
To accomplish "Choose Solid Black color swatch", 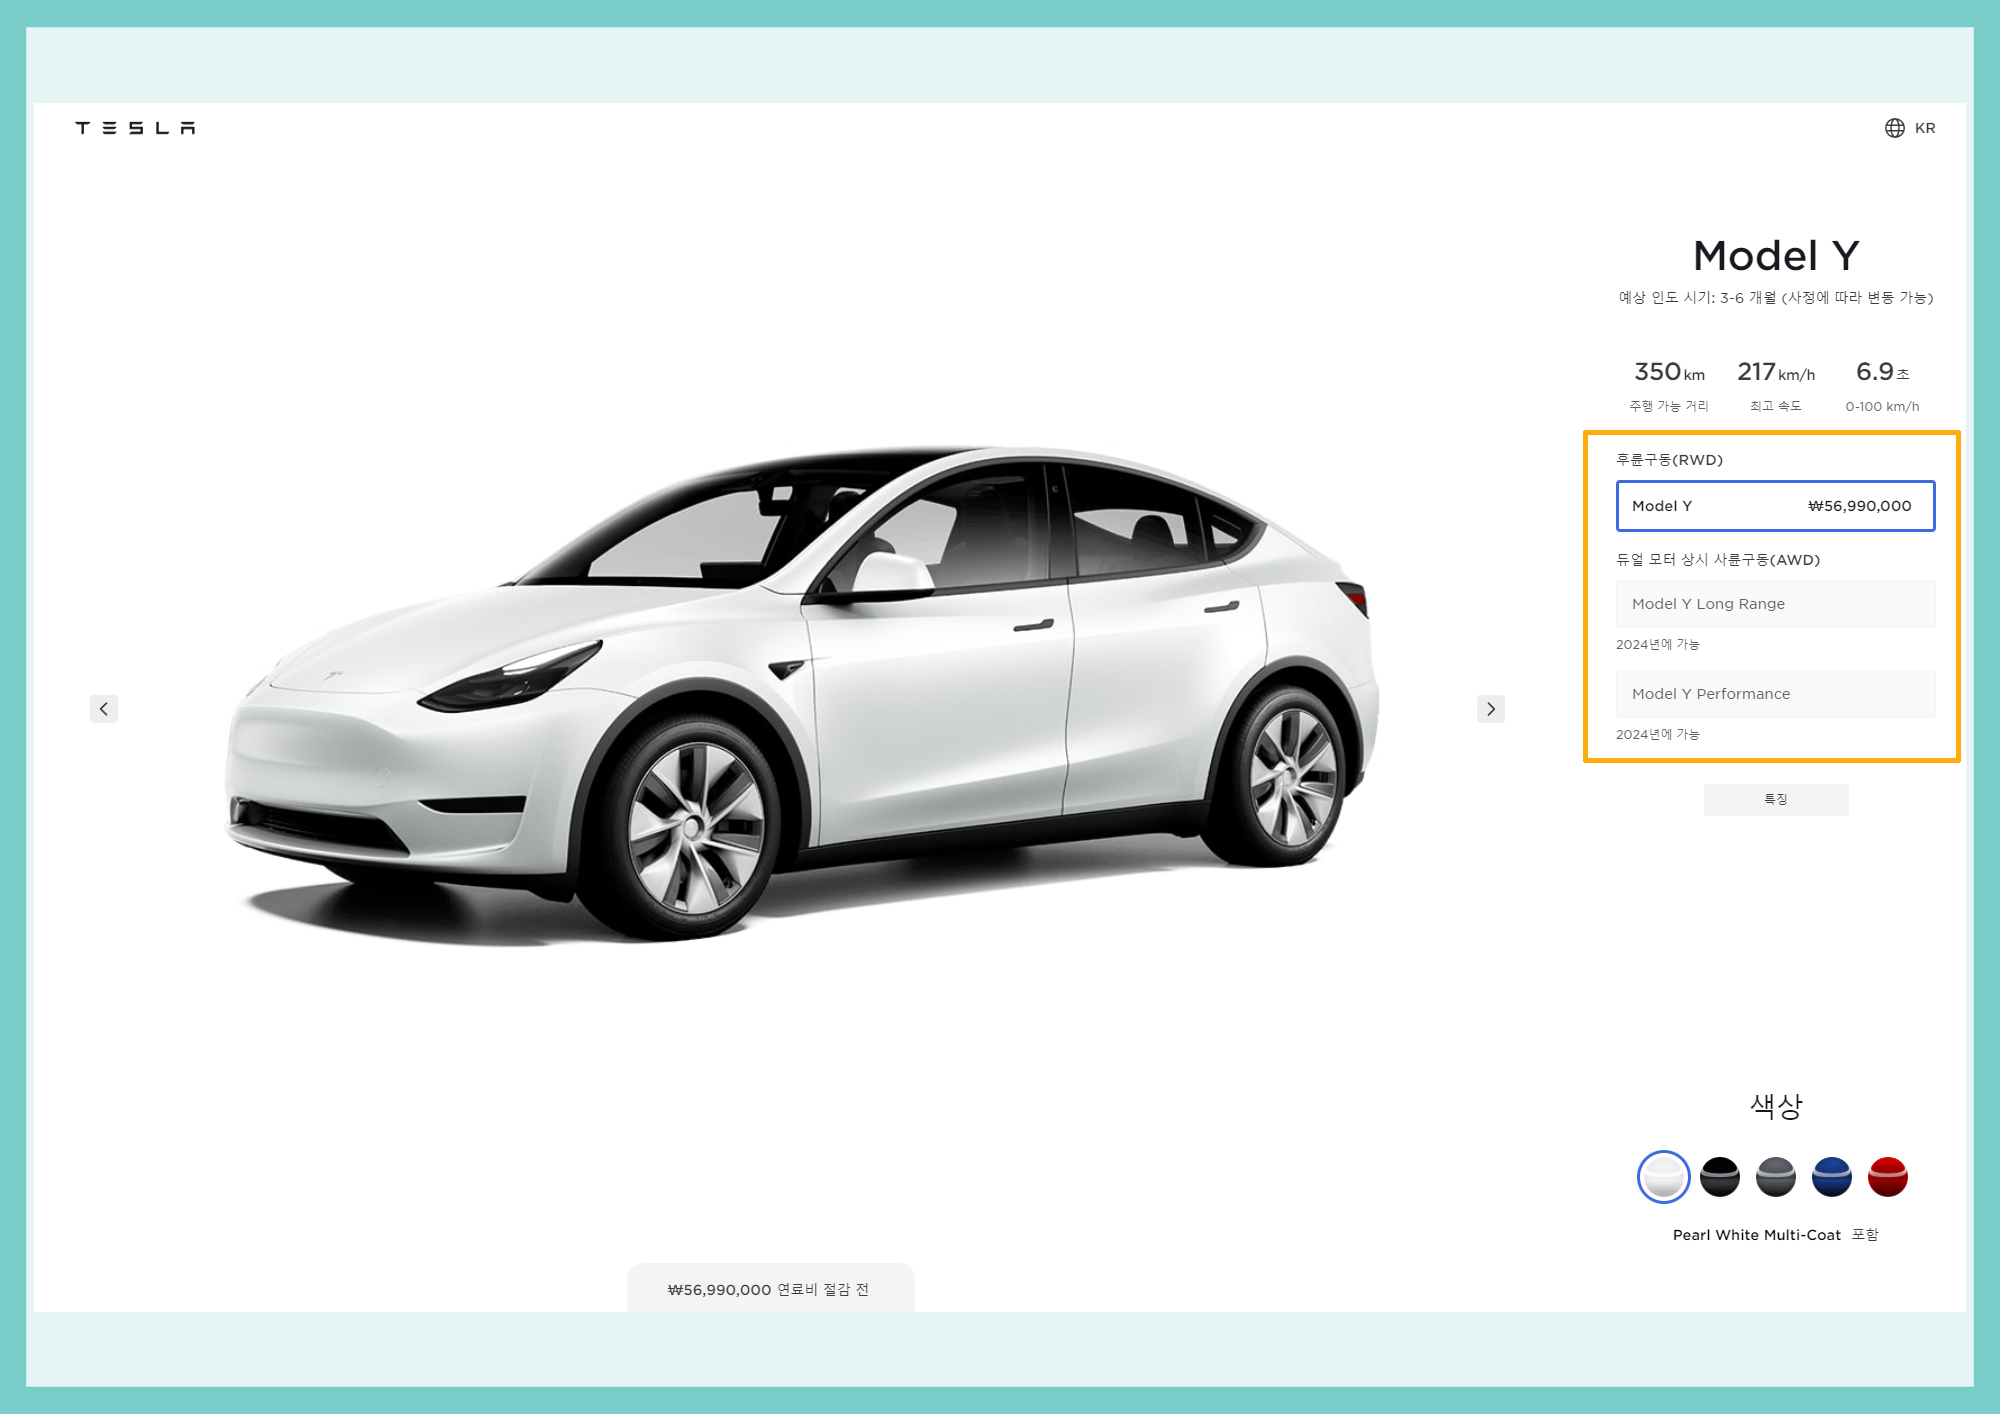I will click(x=1720, y=1177).
